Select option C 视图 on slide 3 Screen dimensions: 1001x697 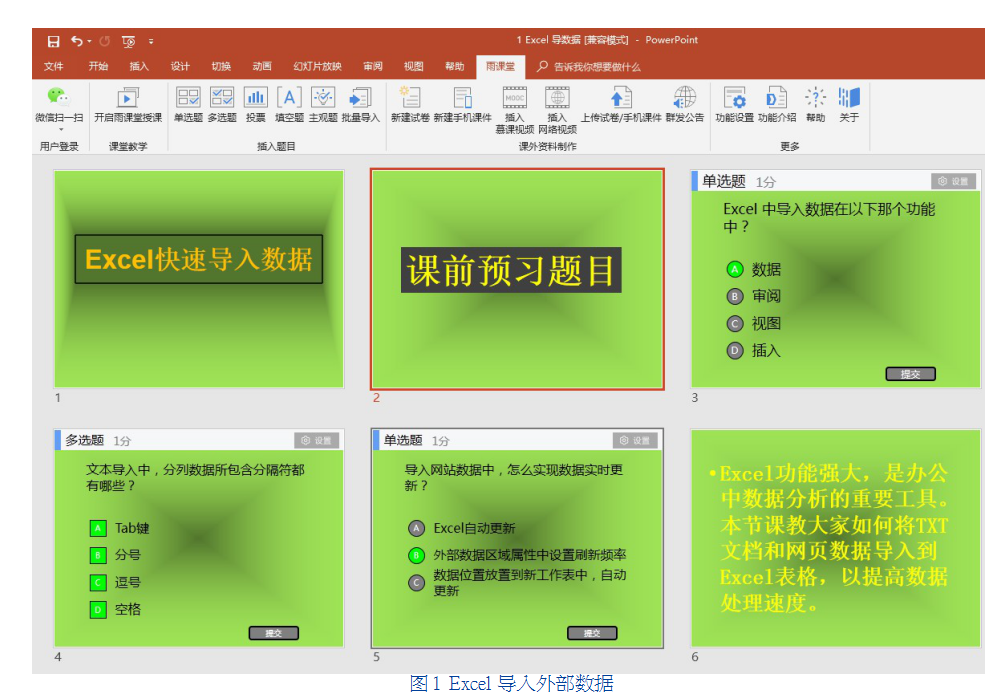pyautogui.click(x=735, y=324)
